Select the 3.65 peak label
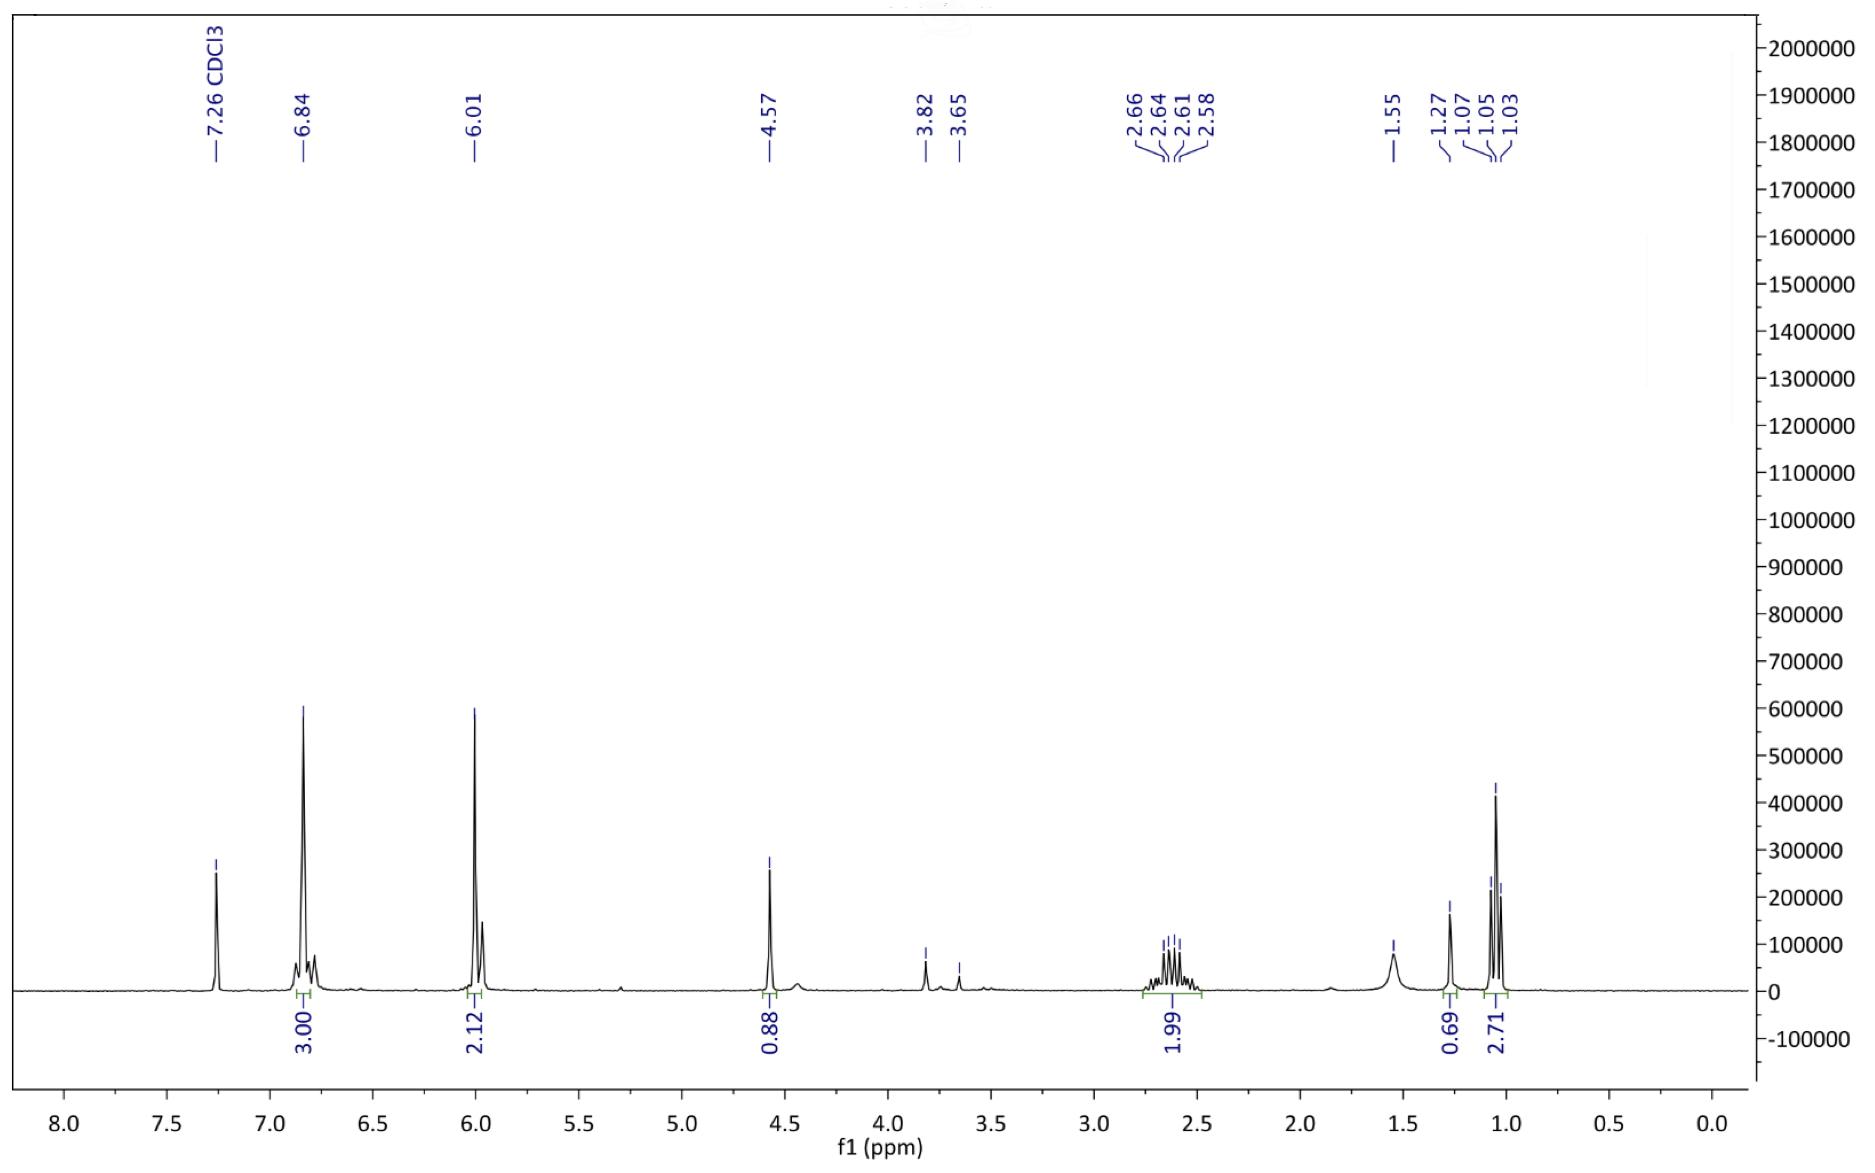Screen dimensions: 1875x1173 click(x=959, y=115)
